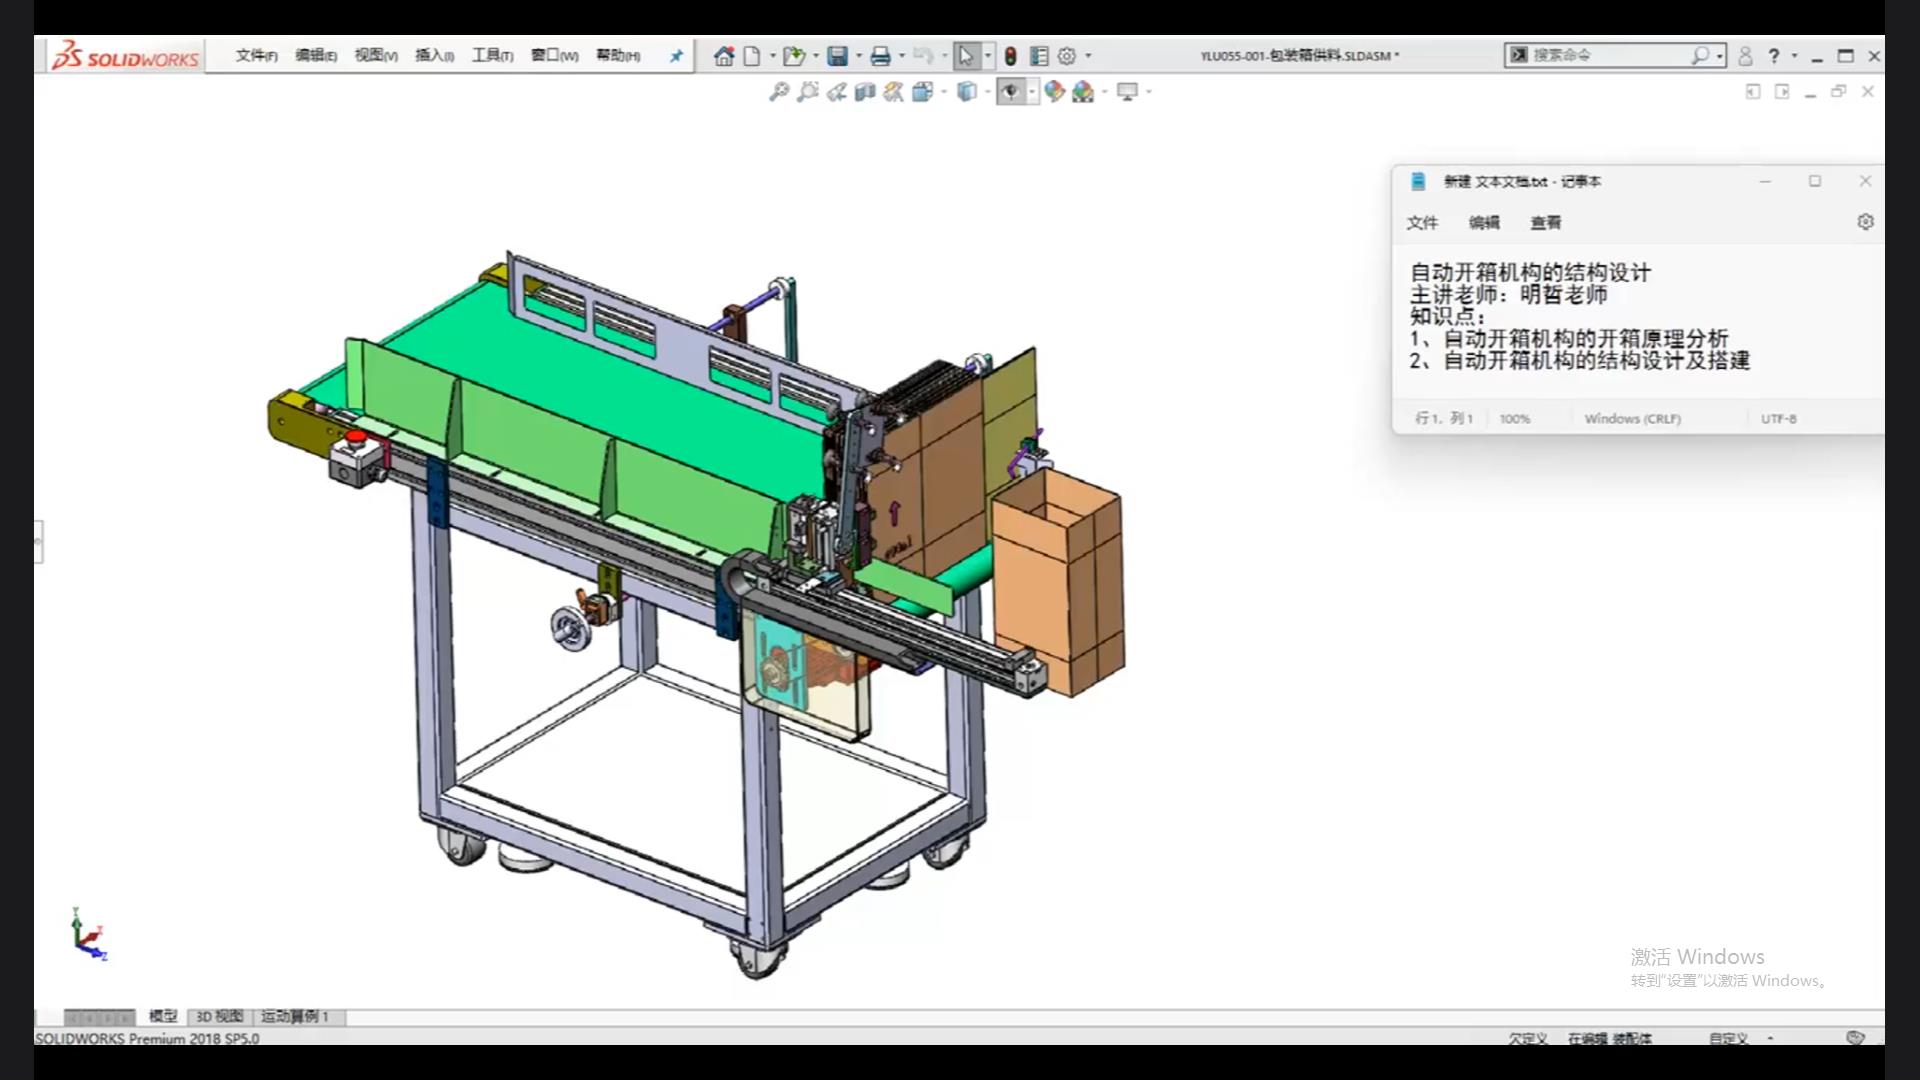Image resolution: width=1920 pixels, height=1080 pixels.
Task: Expand the Save dropdown arrow
Action: coord(859,56)
